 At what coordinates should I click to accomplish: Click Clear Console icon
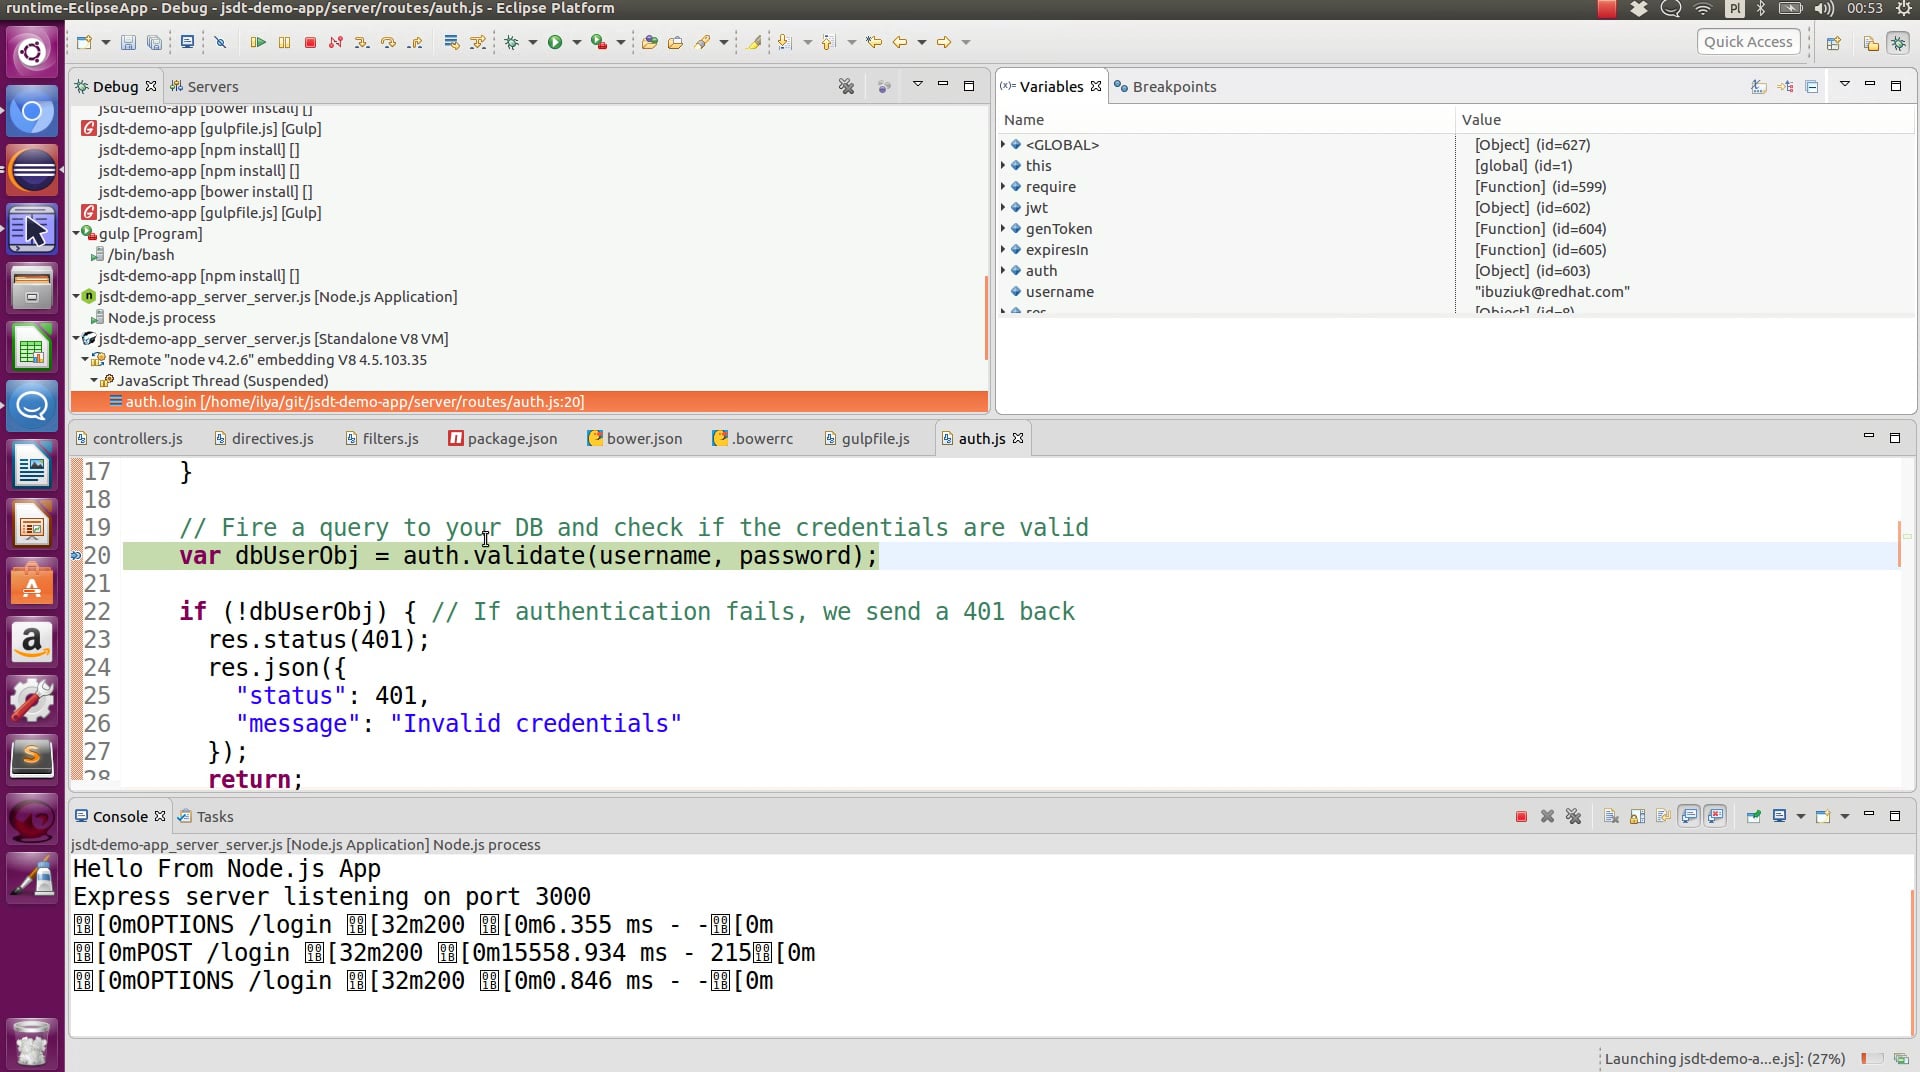(1611, 817)
